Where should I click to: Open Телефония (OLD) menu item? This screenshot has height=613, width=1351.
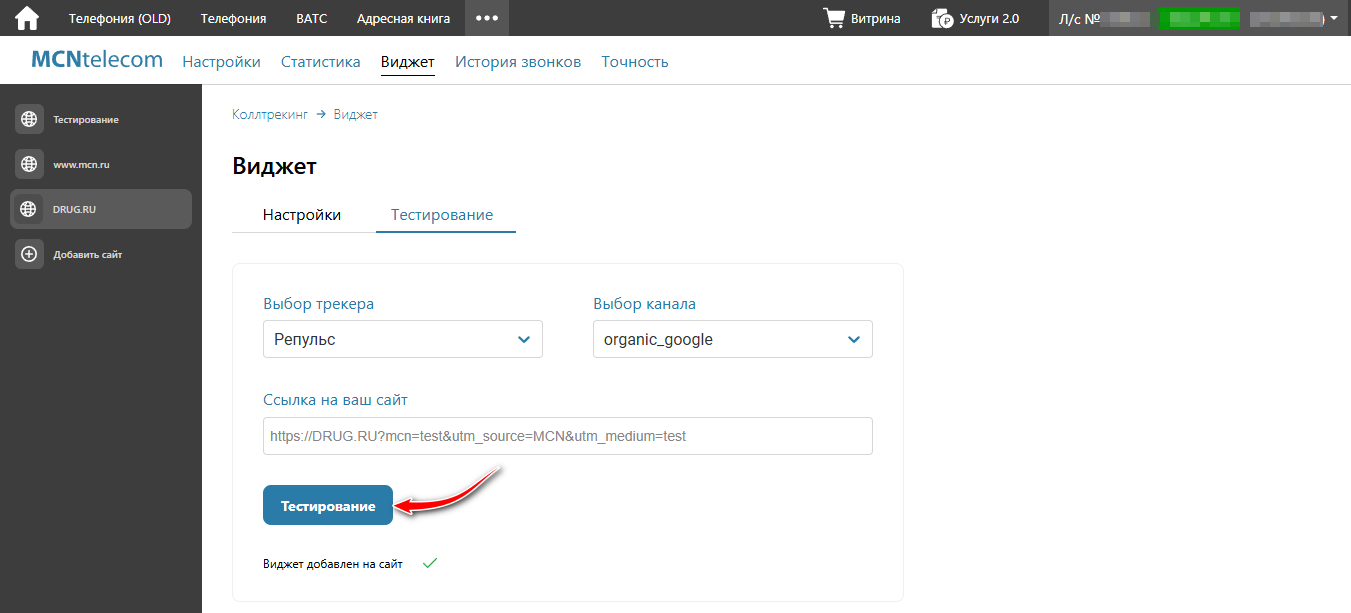click(x=120, y=18)
